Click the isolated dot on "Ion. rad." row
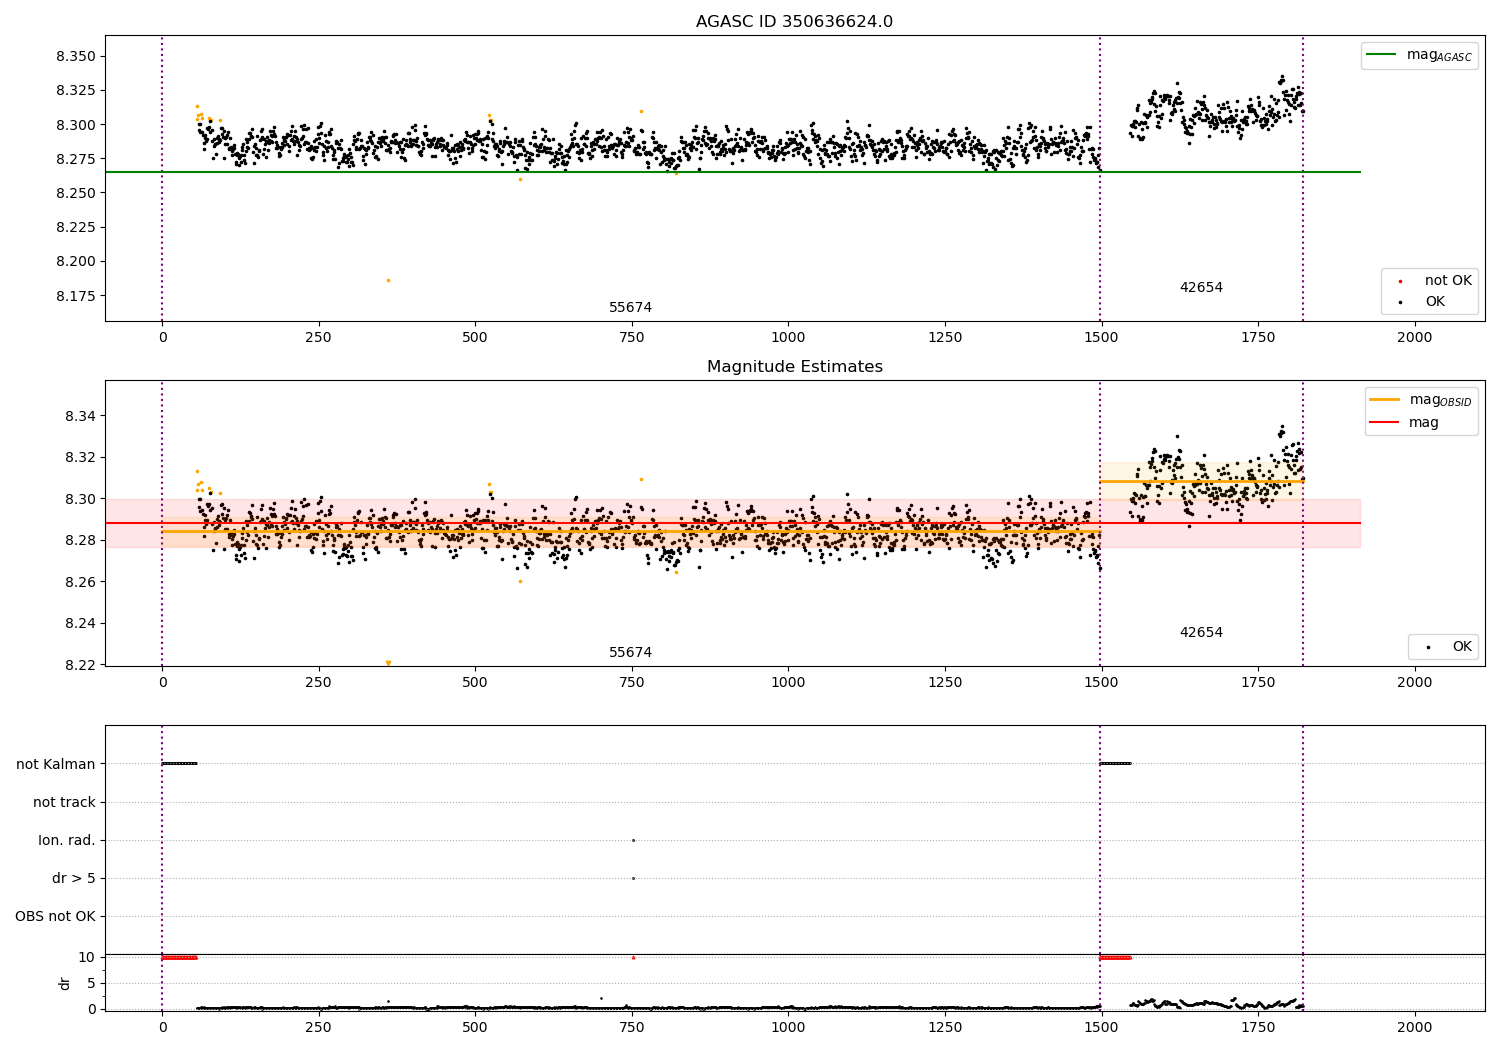 click(633, 840)
